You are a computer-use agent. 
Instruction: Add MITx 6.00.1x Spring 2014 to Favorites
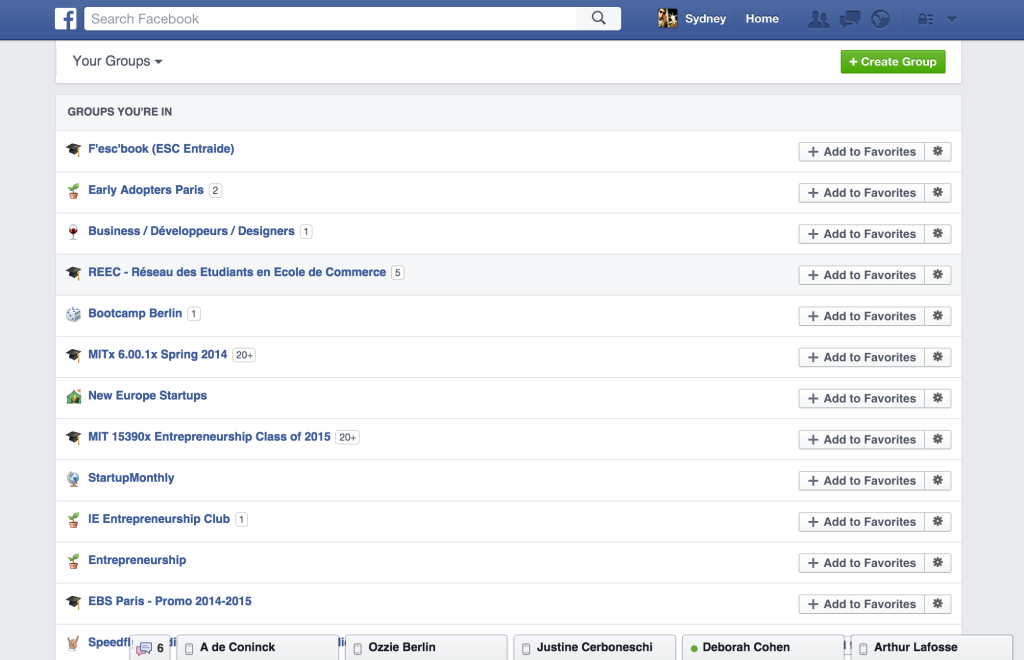tap(861, 357)
